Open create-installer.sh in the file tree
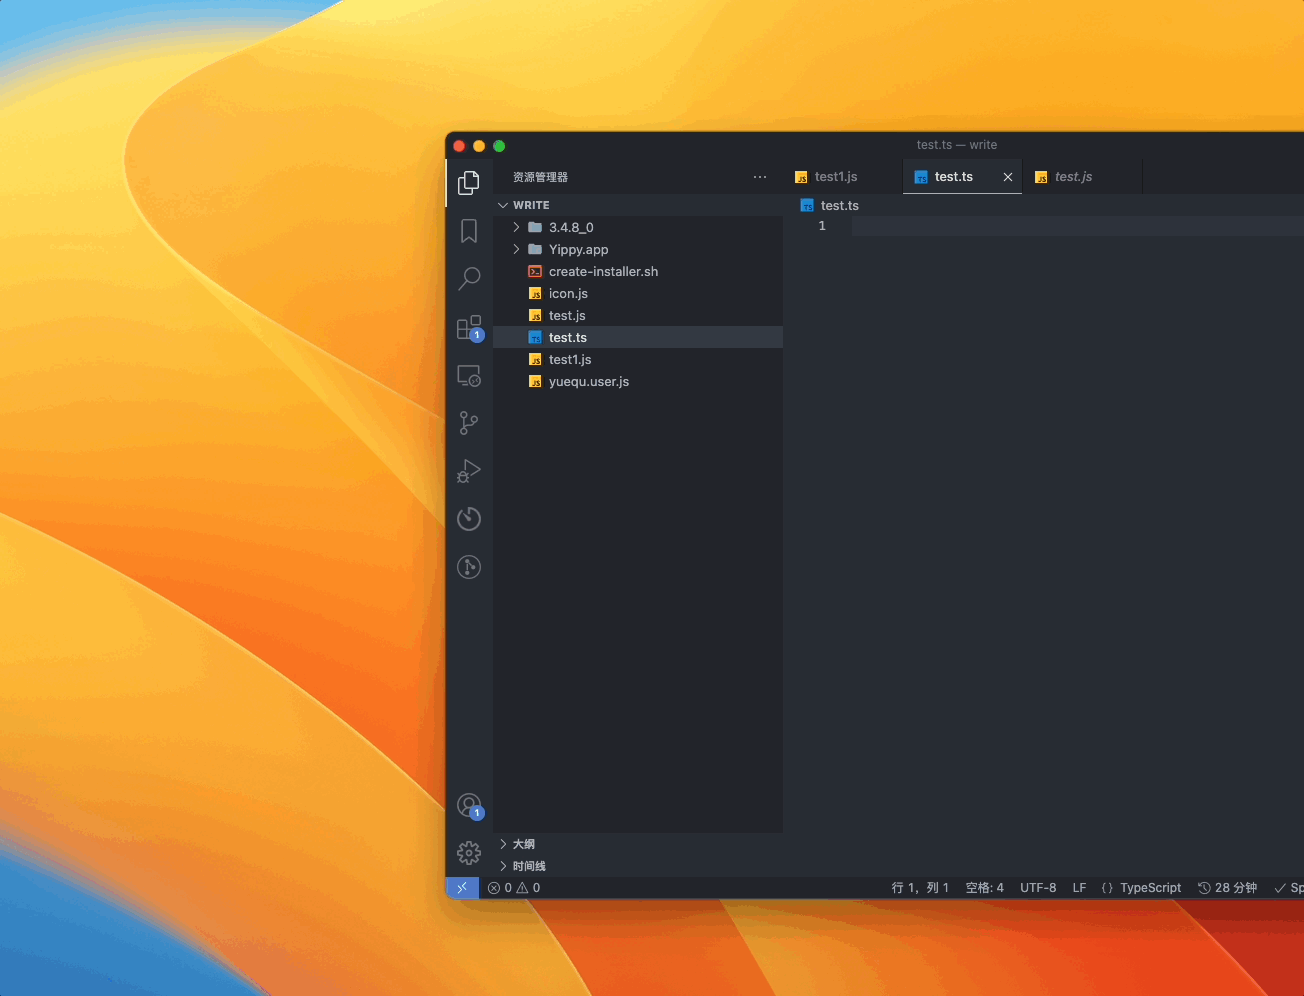Image resolution: width=1304 pixels, height=996 pixels. pos(638,271)
